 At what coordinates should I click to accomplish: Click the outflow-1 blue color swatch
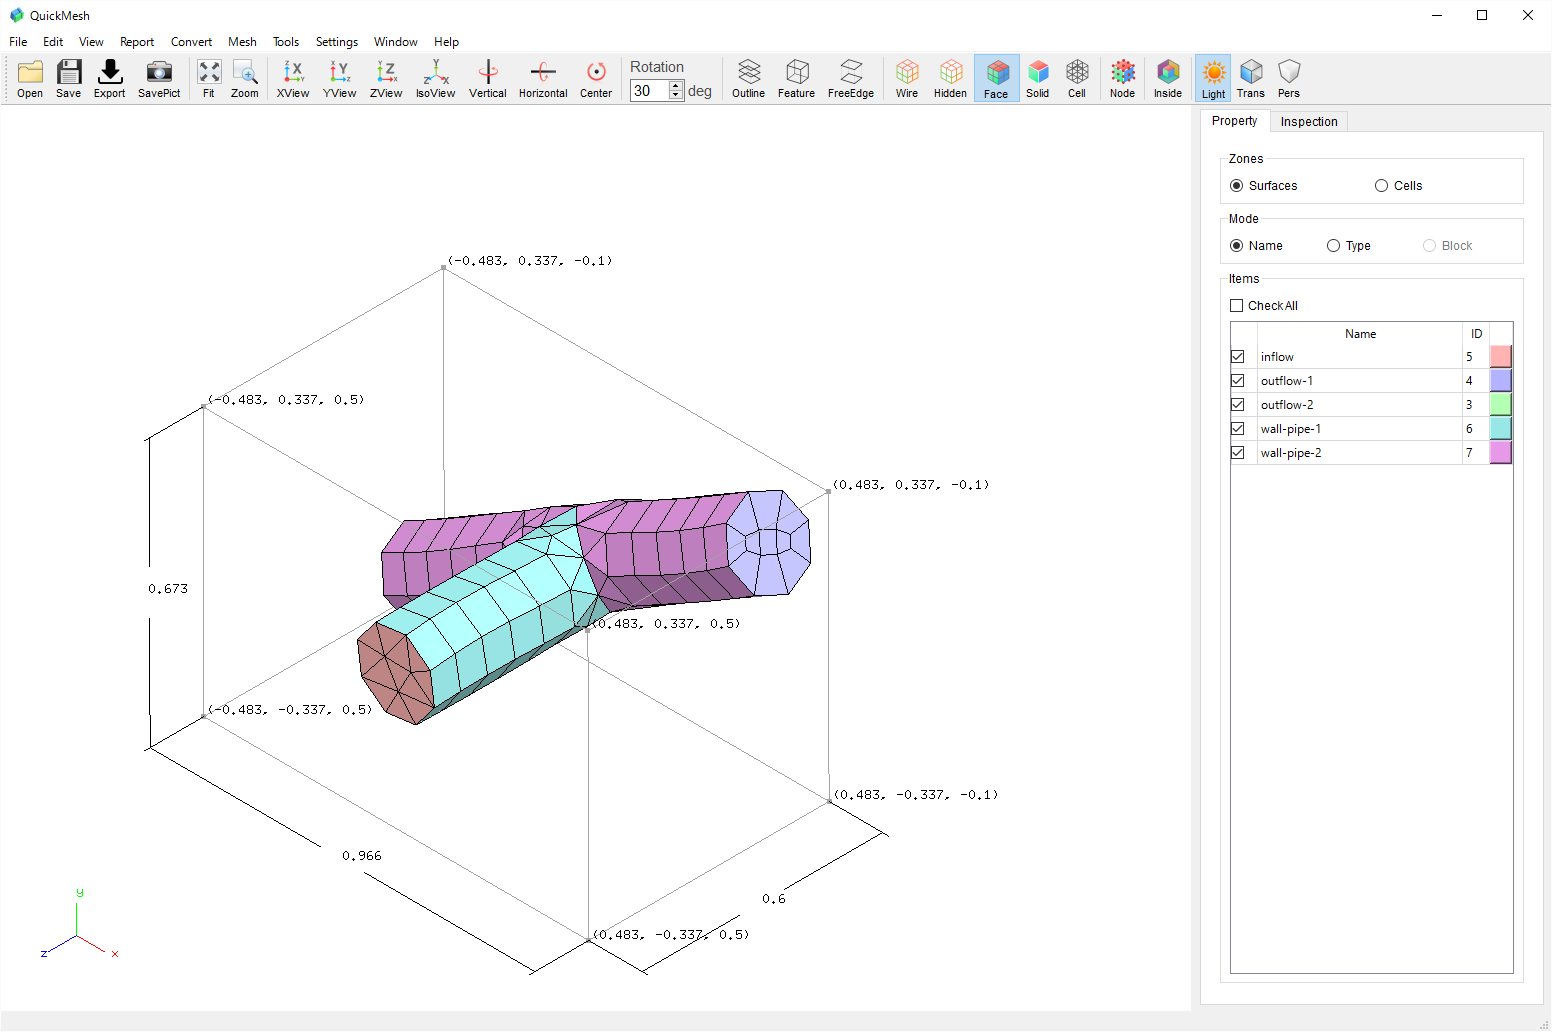coord(1500,381)
